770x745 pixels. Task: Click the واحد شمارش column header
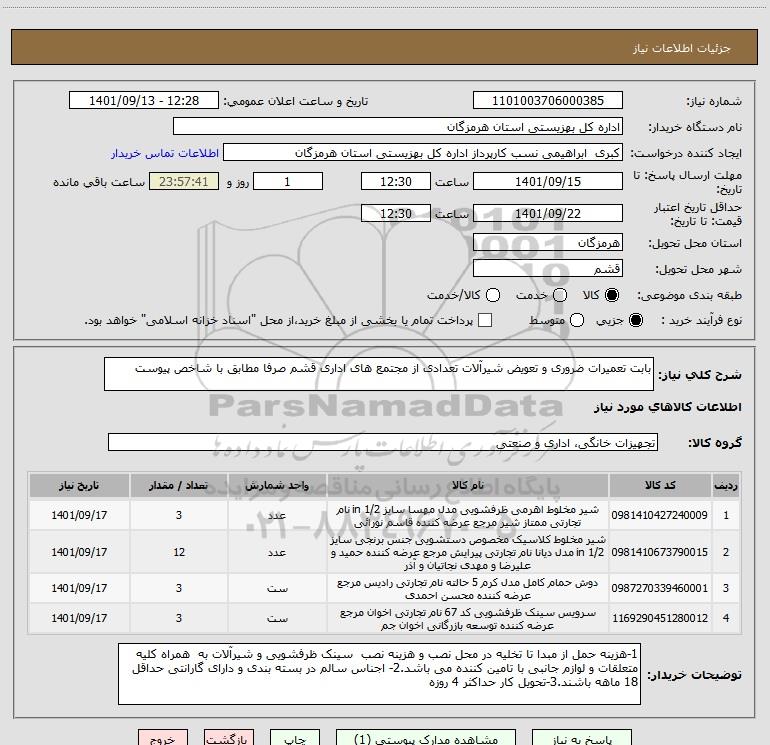pyautogui.click(x=277, y=485)
